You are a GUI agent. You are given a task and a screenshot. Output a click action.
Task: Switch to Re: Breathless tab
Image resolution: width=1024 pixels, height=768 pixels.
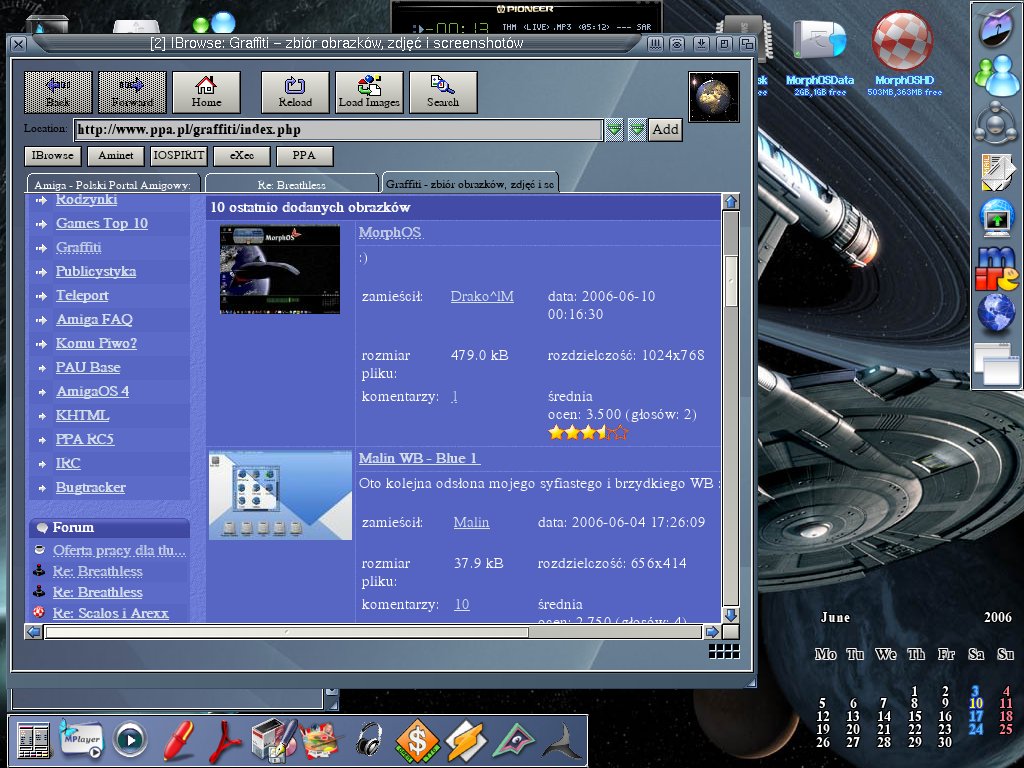pos(291,184)
